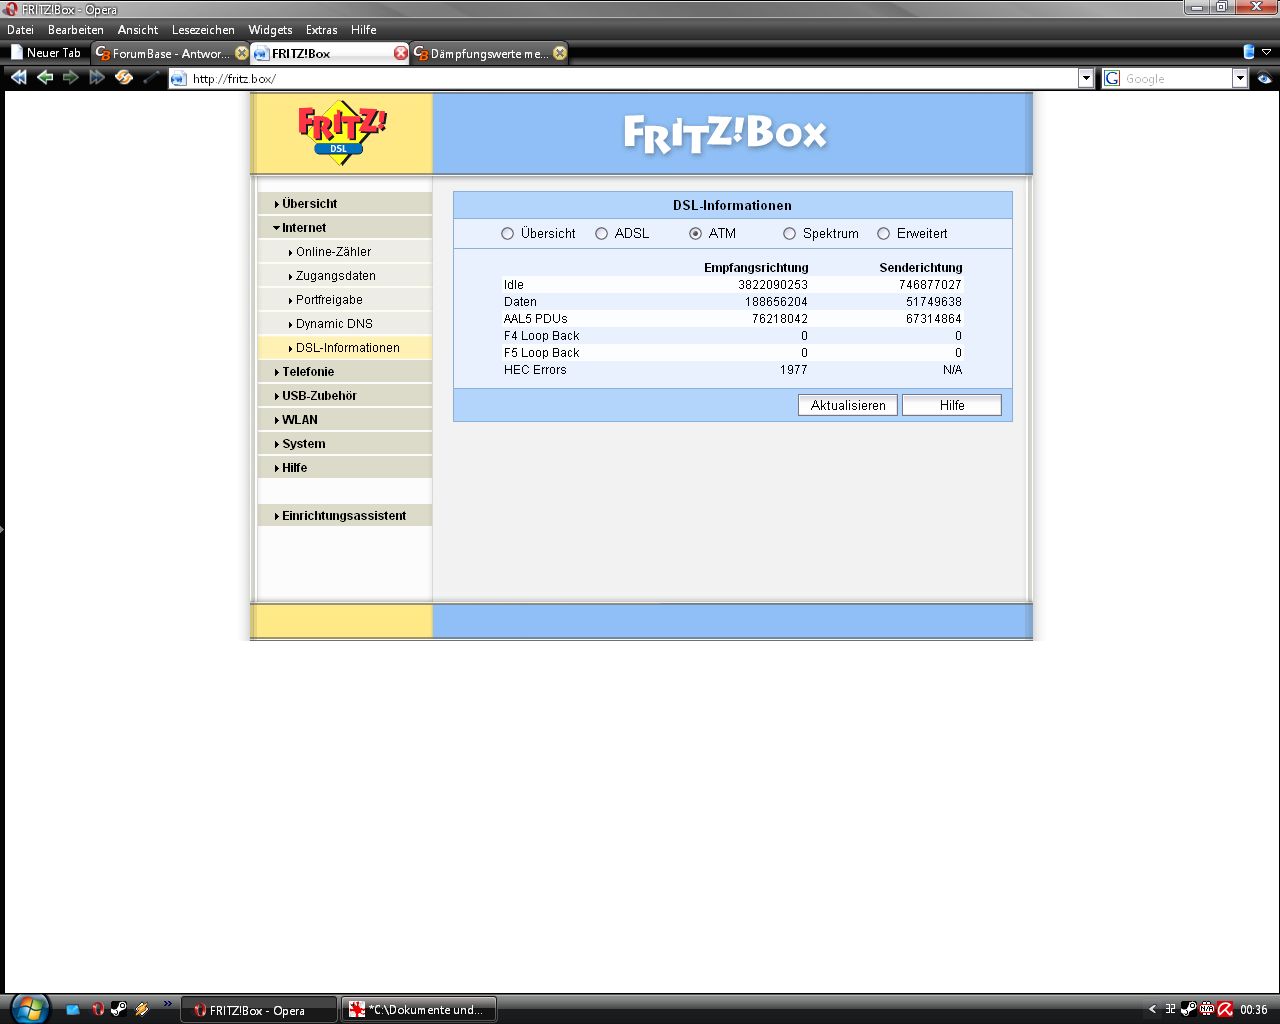Expand the System sidebar section
This screenshot has height=1024, width=1280.
point(345,443)
